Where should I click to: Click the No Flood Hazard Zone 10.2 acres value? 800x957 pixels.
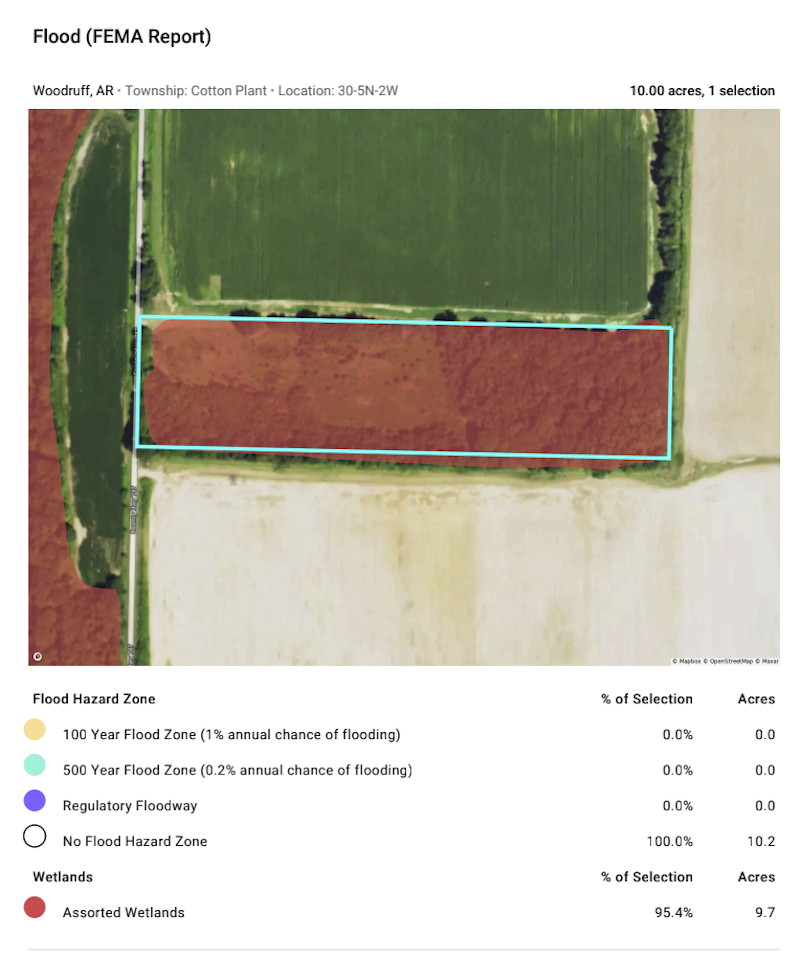click(764, 842)
